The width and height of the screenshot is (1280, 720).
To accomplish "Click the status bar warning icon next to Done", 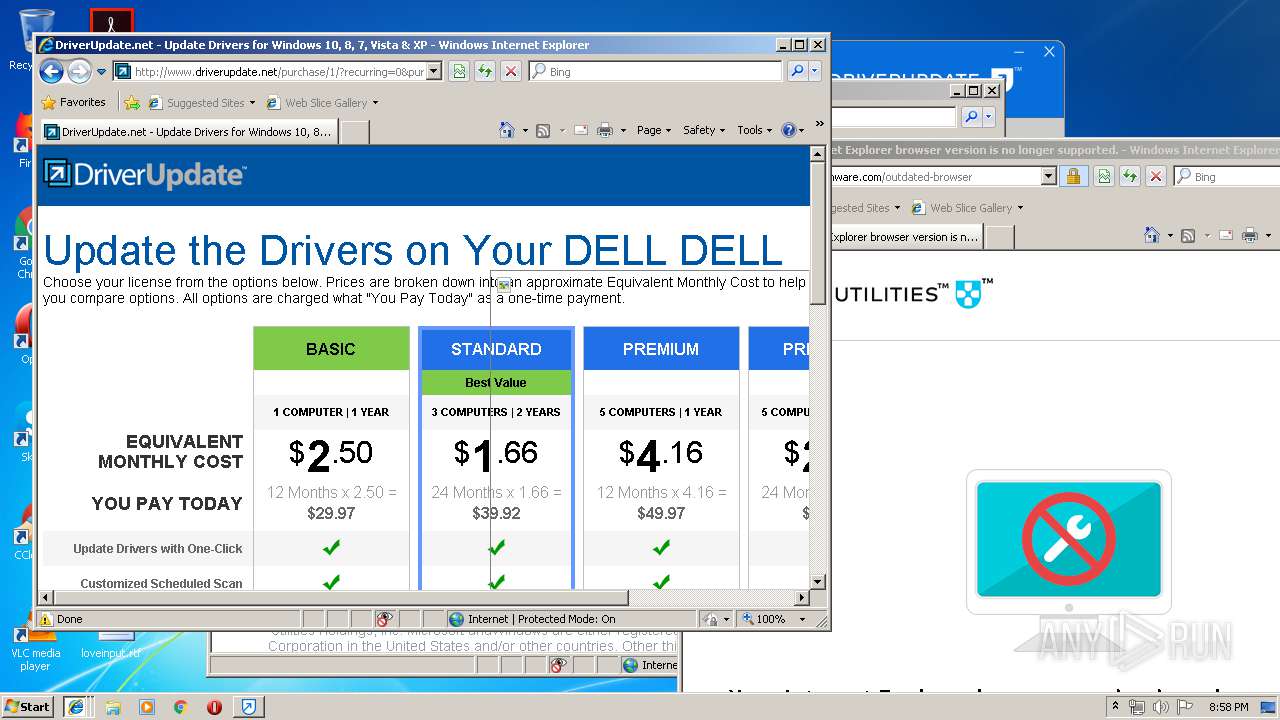I will [46, 619].
